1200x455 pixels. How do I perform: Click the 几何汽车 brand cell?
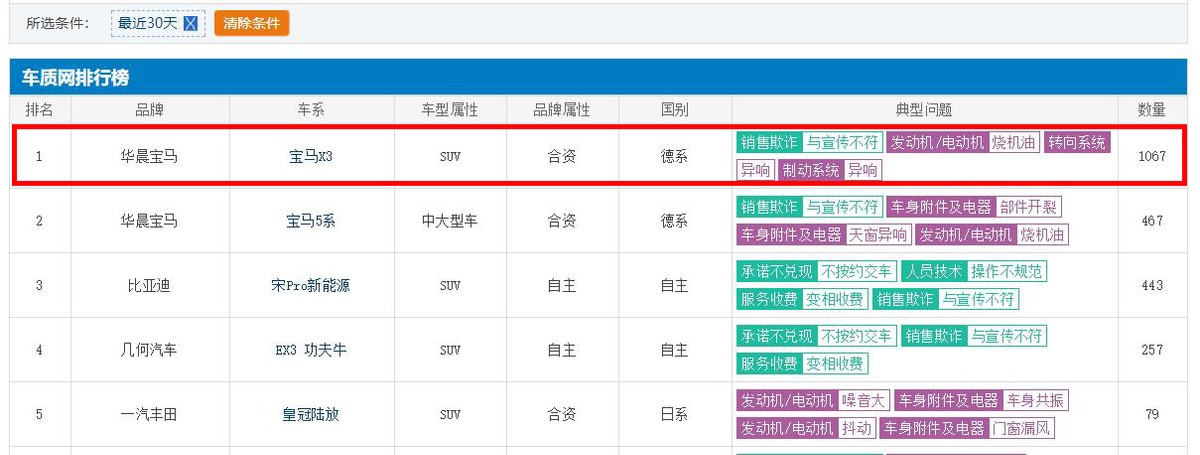(150, 350)
